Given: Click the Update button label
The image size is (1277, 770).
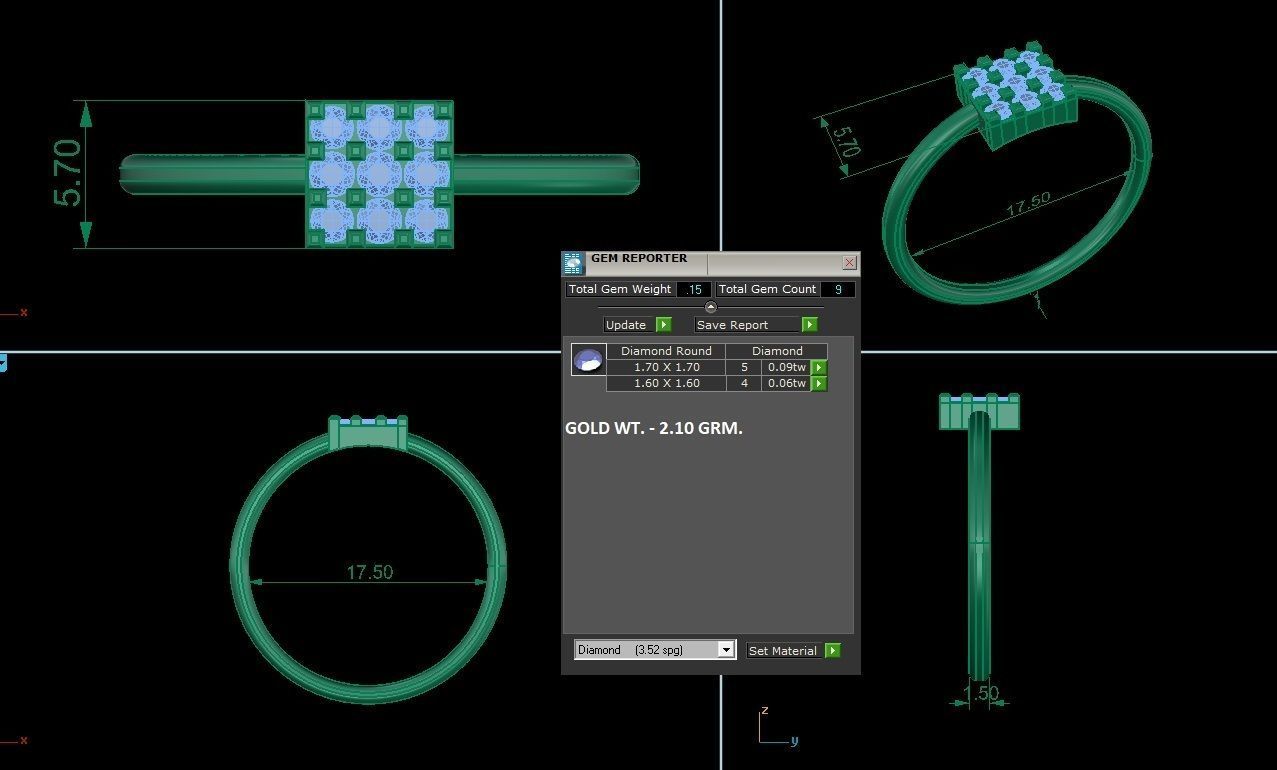Looking at the screenshot, I should tap(626, 325).
